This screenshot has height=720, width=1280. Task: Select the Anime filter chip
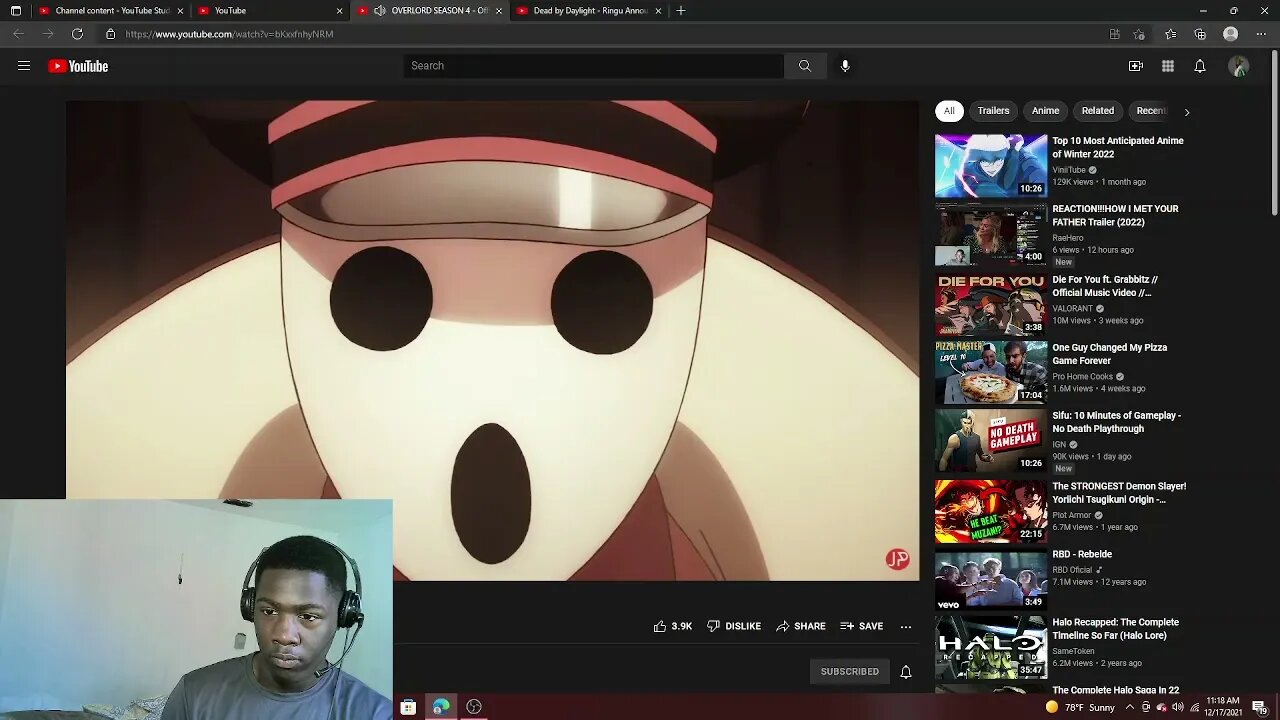(1045, 111)
